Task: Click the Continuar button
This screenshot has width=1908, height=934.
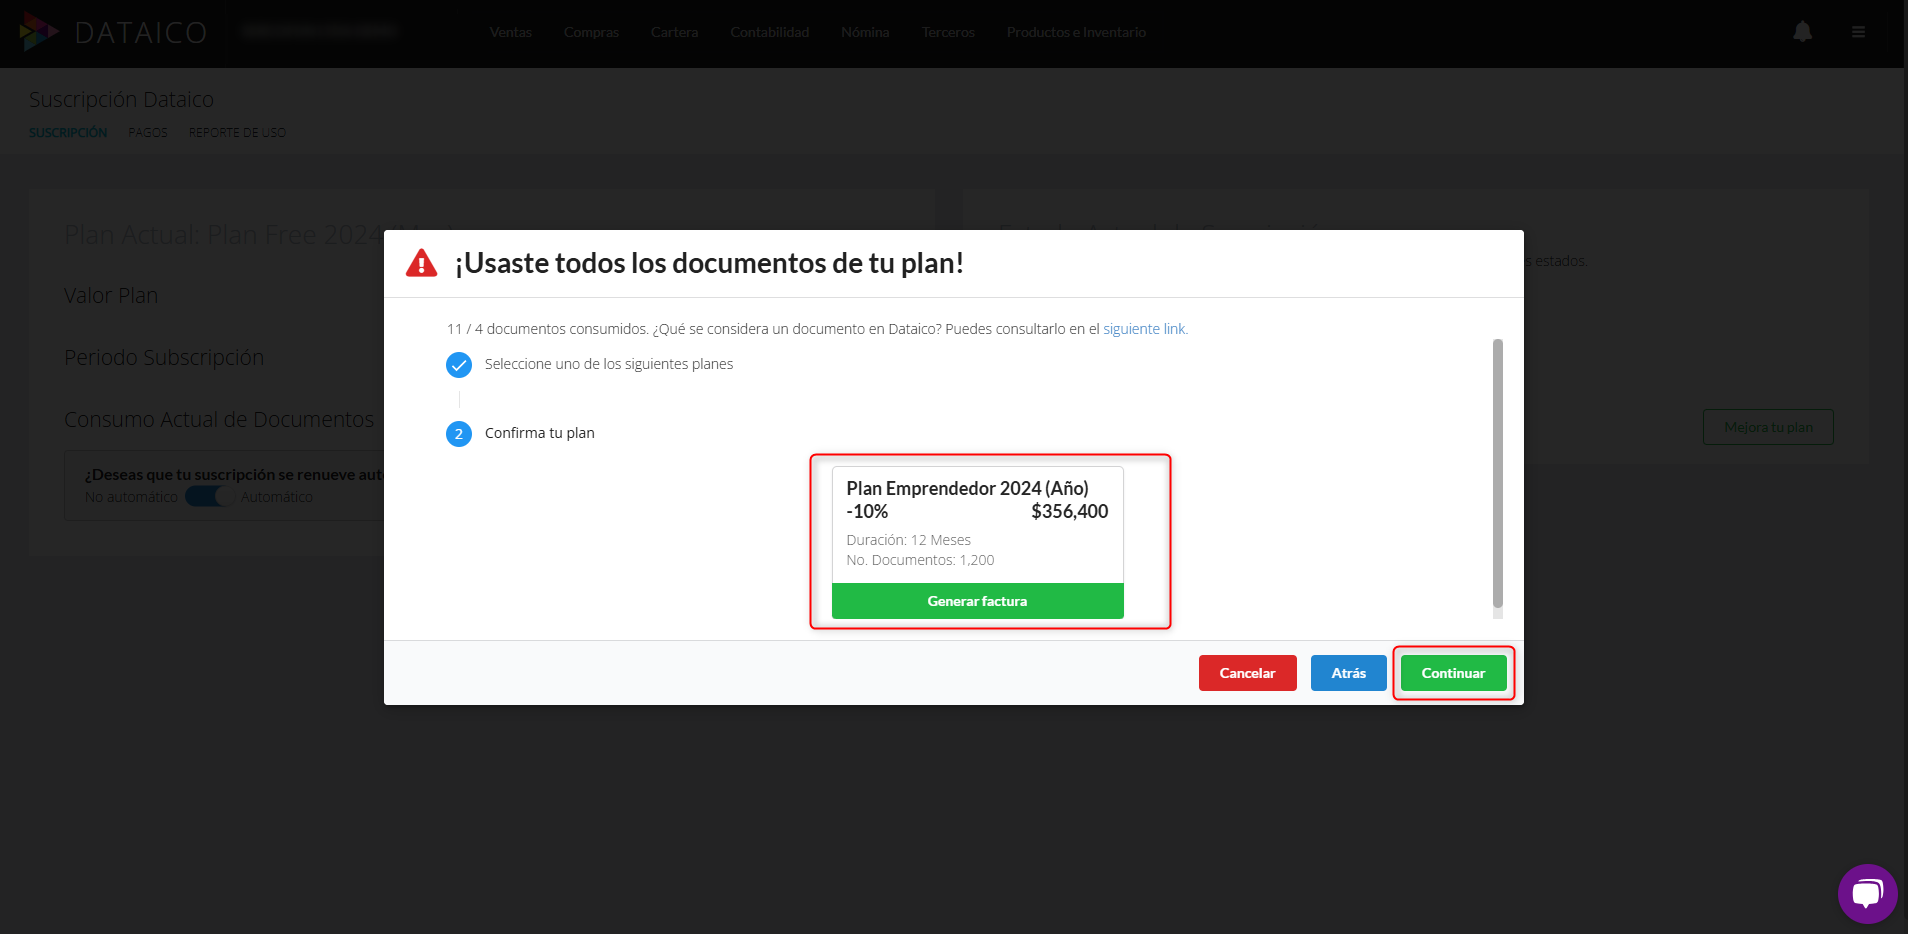Action: 1454,673
